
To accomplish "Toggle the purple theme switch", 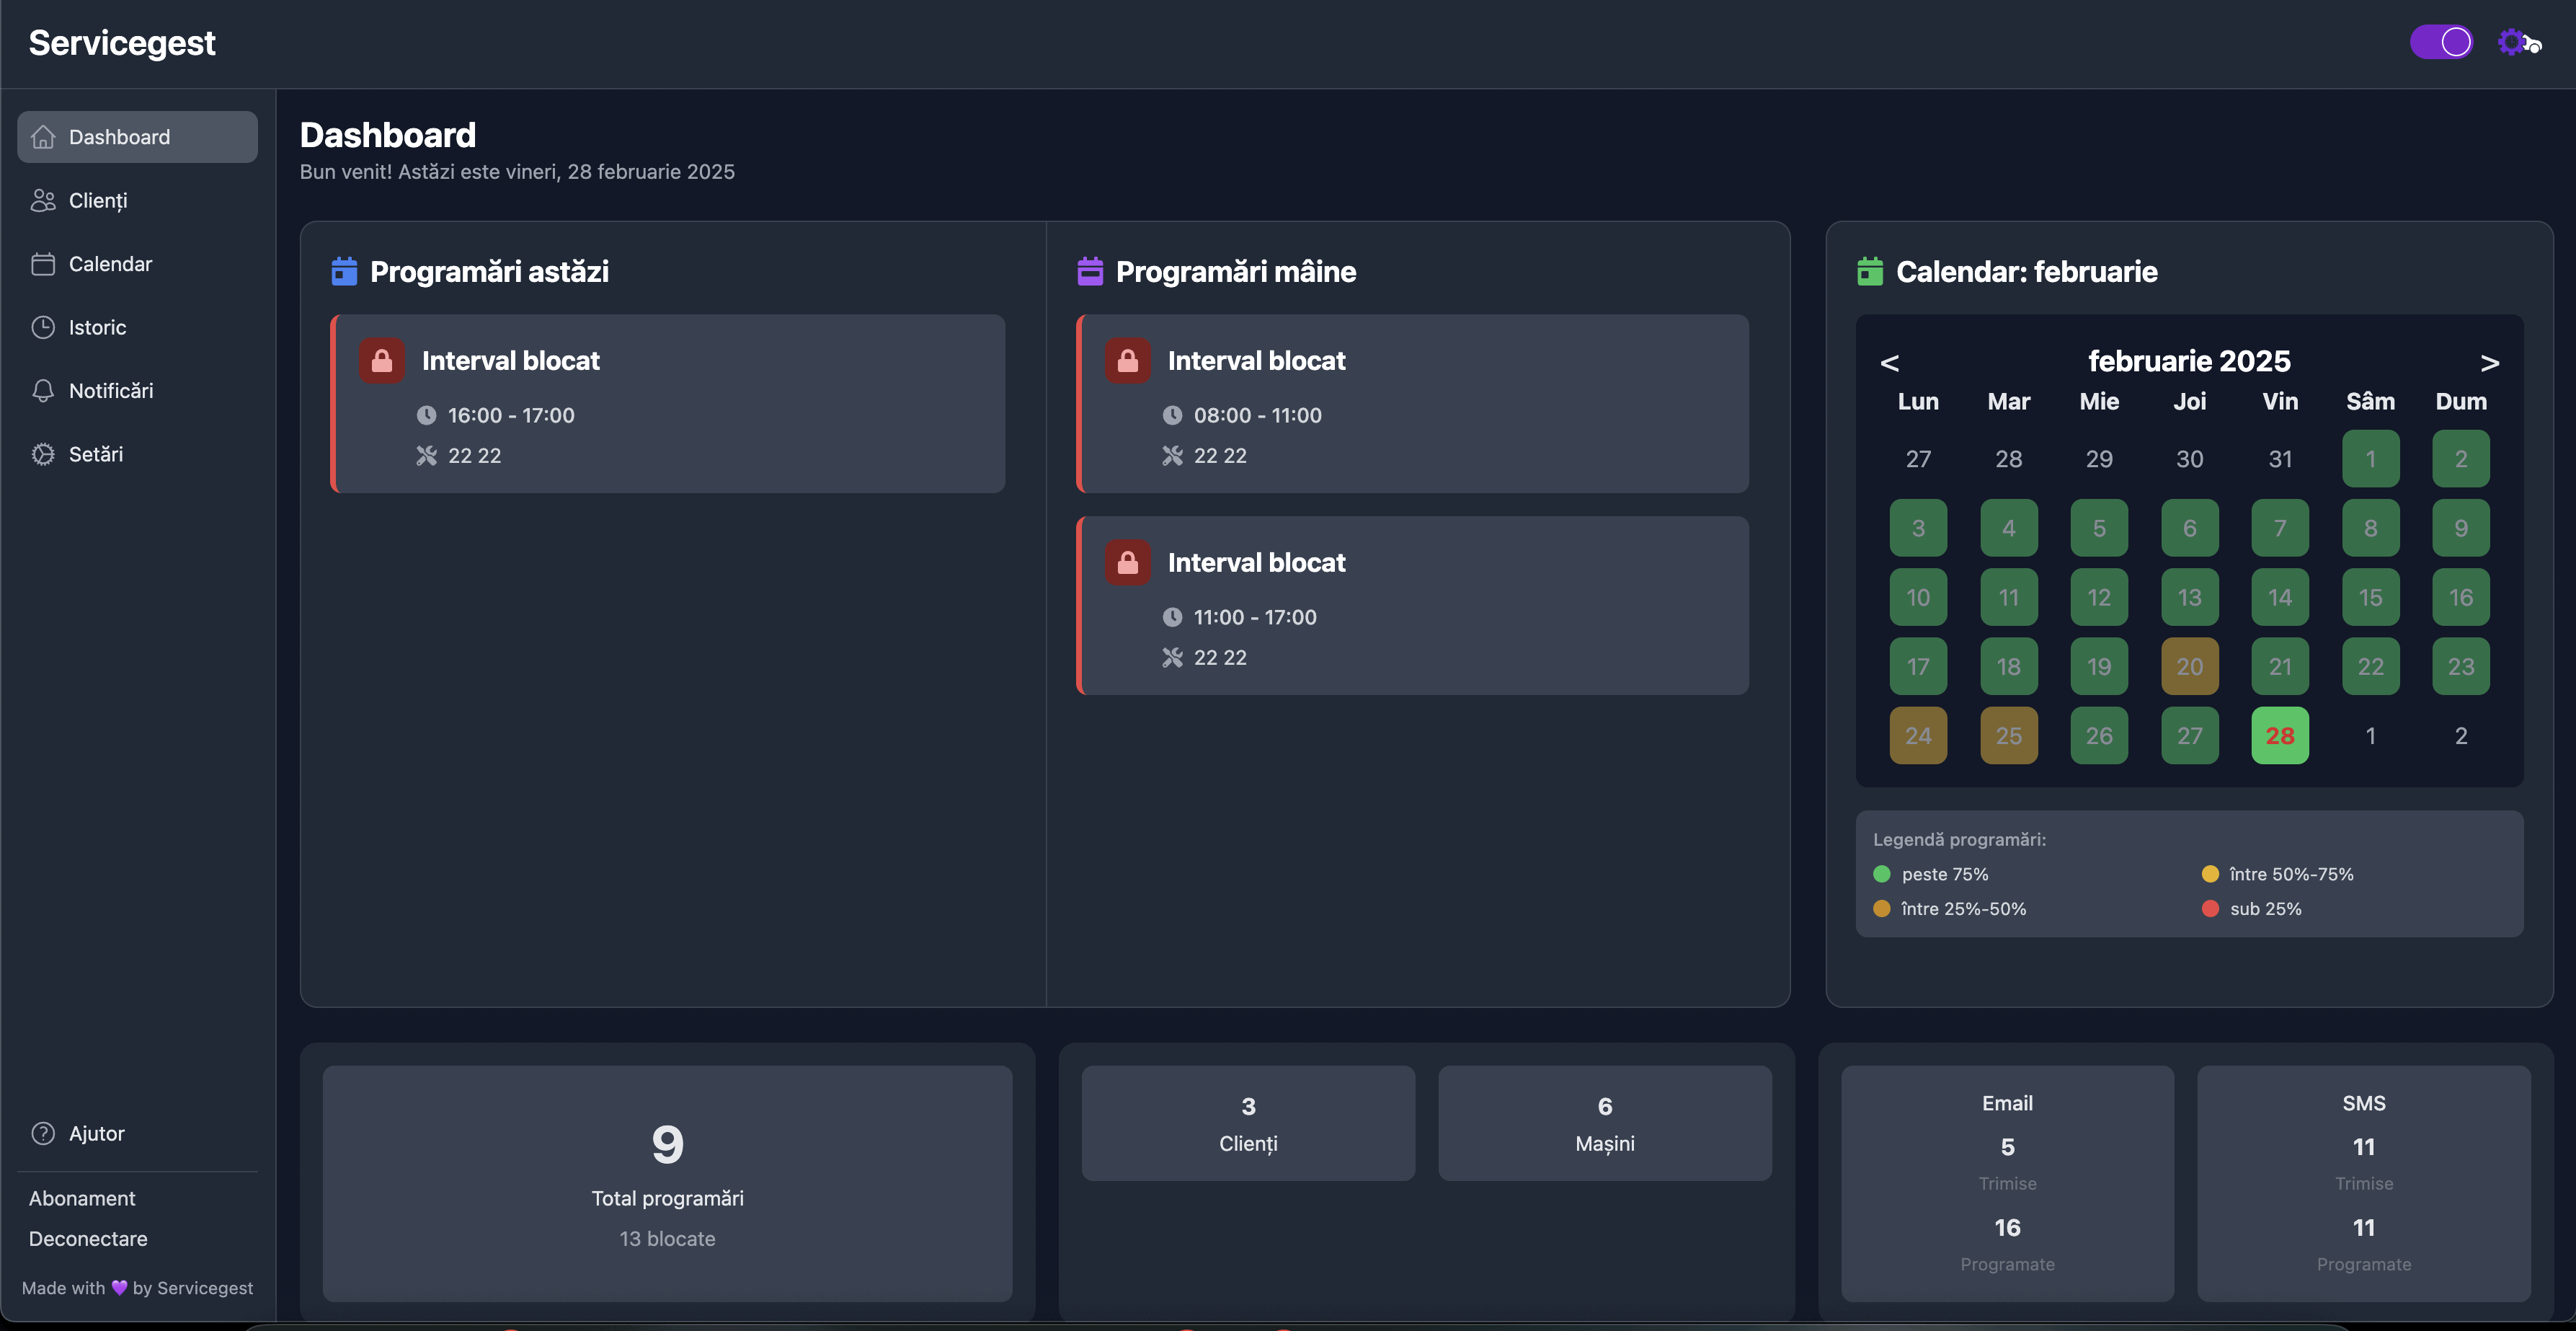I will (2440, 42).
